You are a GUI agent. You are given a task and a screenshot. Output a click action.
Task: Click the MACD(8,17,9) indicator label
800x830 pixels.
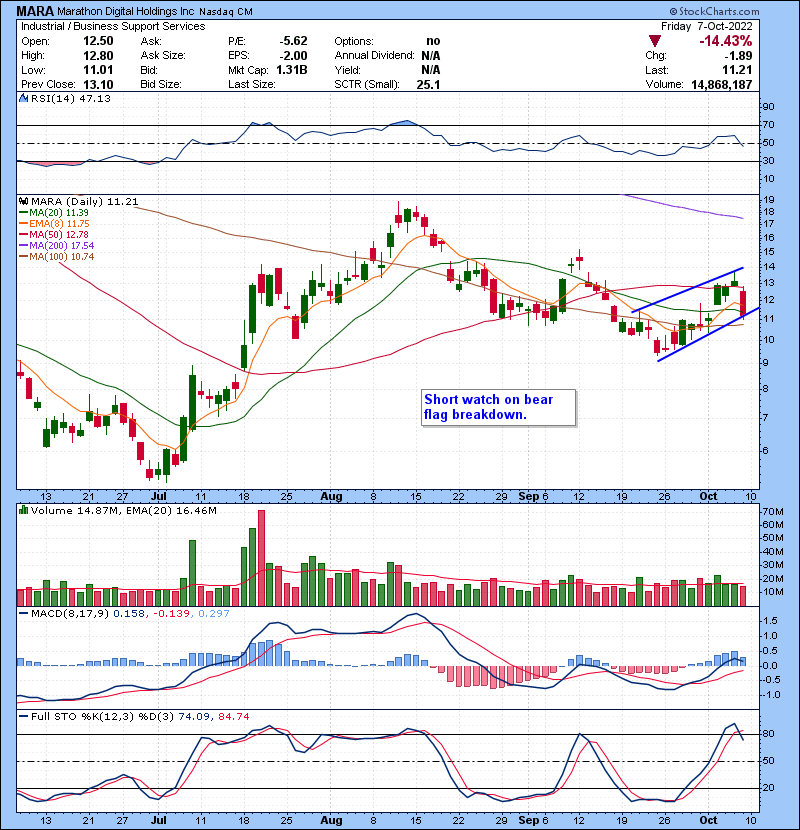(x=70, y=614)
